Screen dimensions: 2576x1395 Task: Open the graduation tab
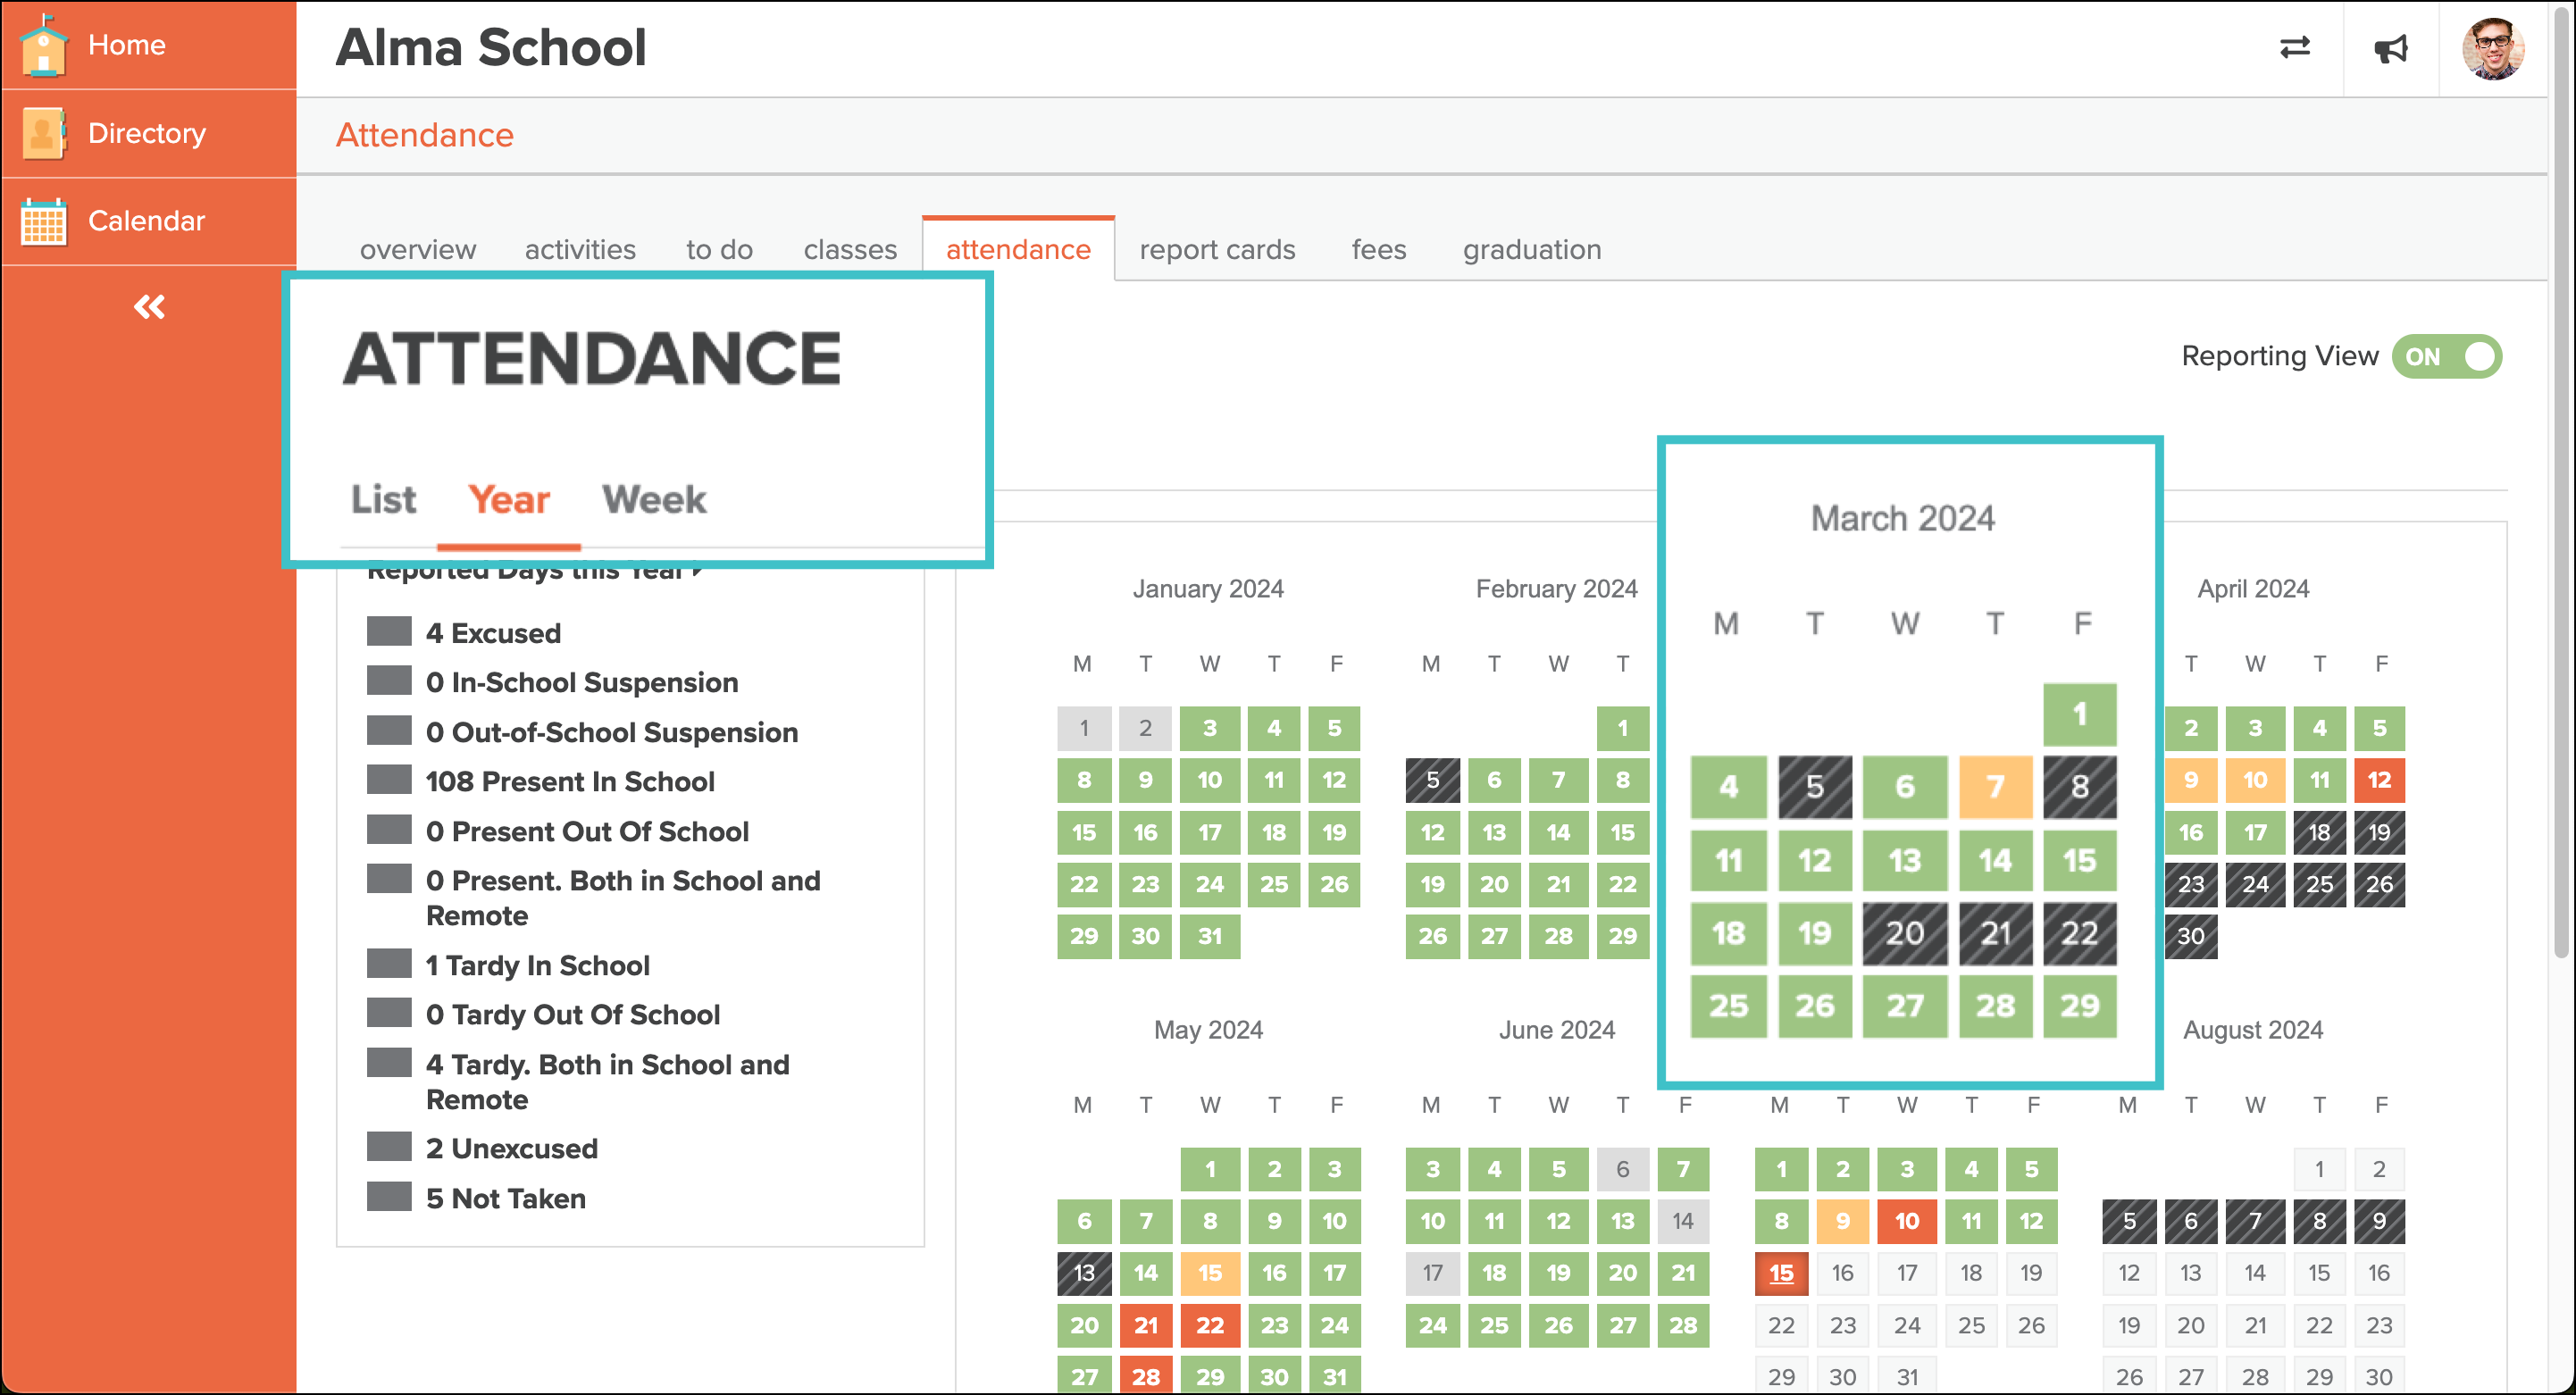coord(1531,249)
